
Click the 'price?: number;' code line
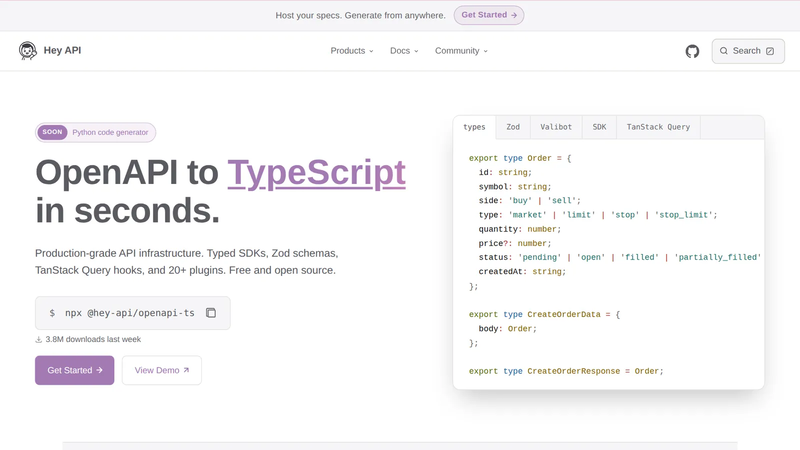click(x=515, y=244)
